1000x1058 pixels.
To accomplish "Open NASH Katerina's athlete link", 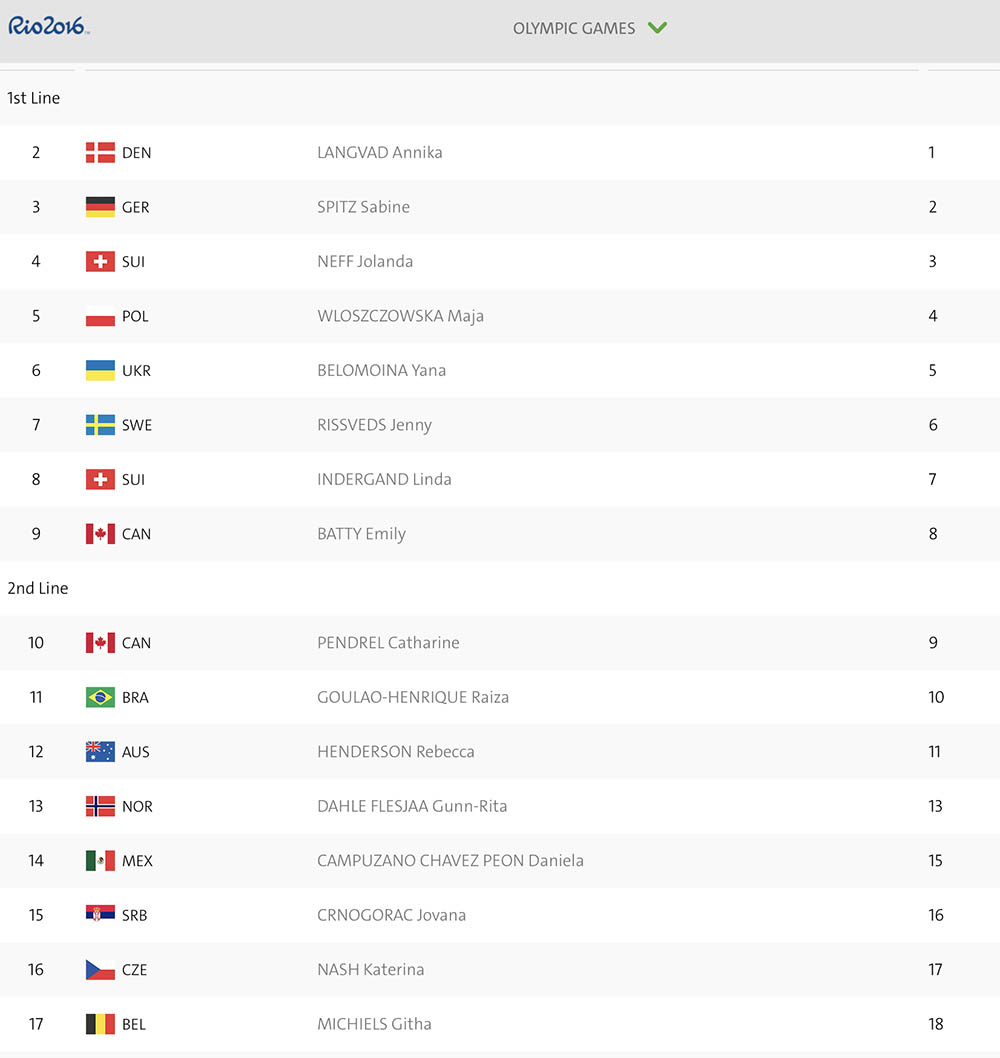I will coord(370,970).
